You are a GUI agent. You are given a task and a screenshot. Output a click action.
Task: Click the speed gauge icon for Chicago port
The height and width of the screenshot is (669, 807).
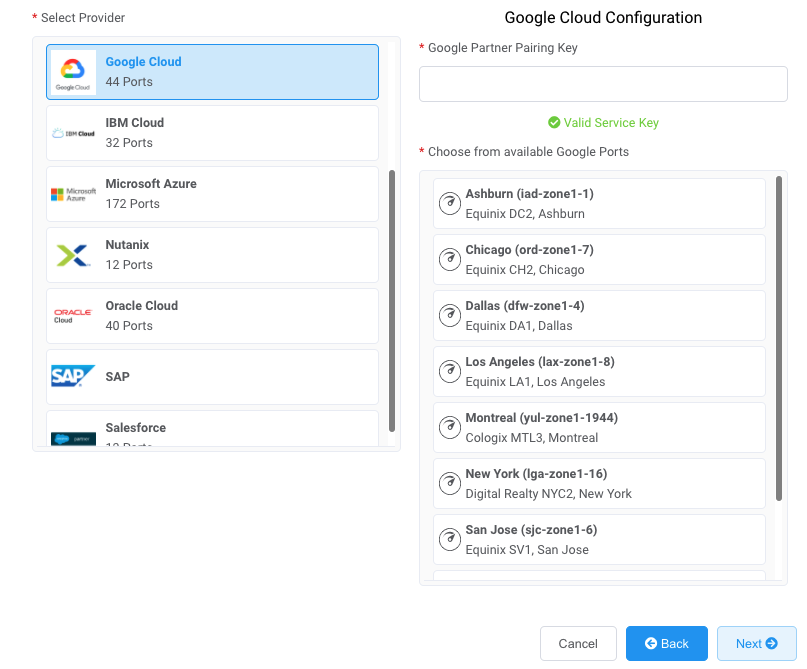pyautogui.click(x=450, y=259)
